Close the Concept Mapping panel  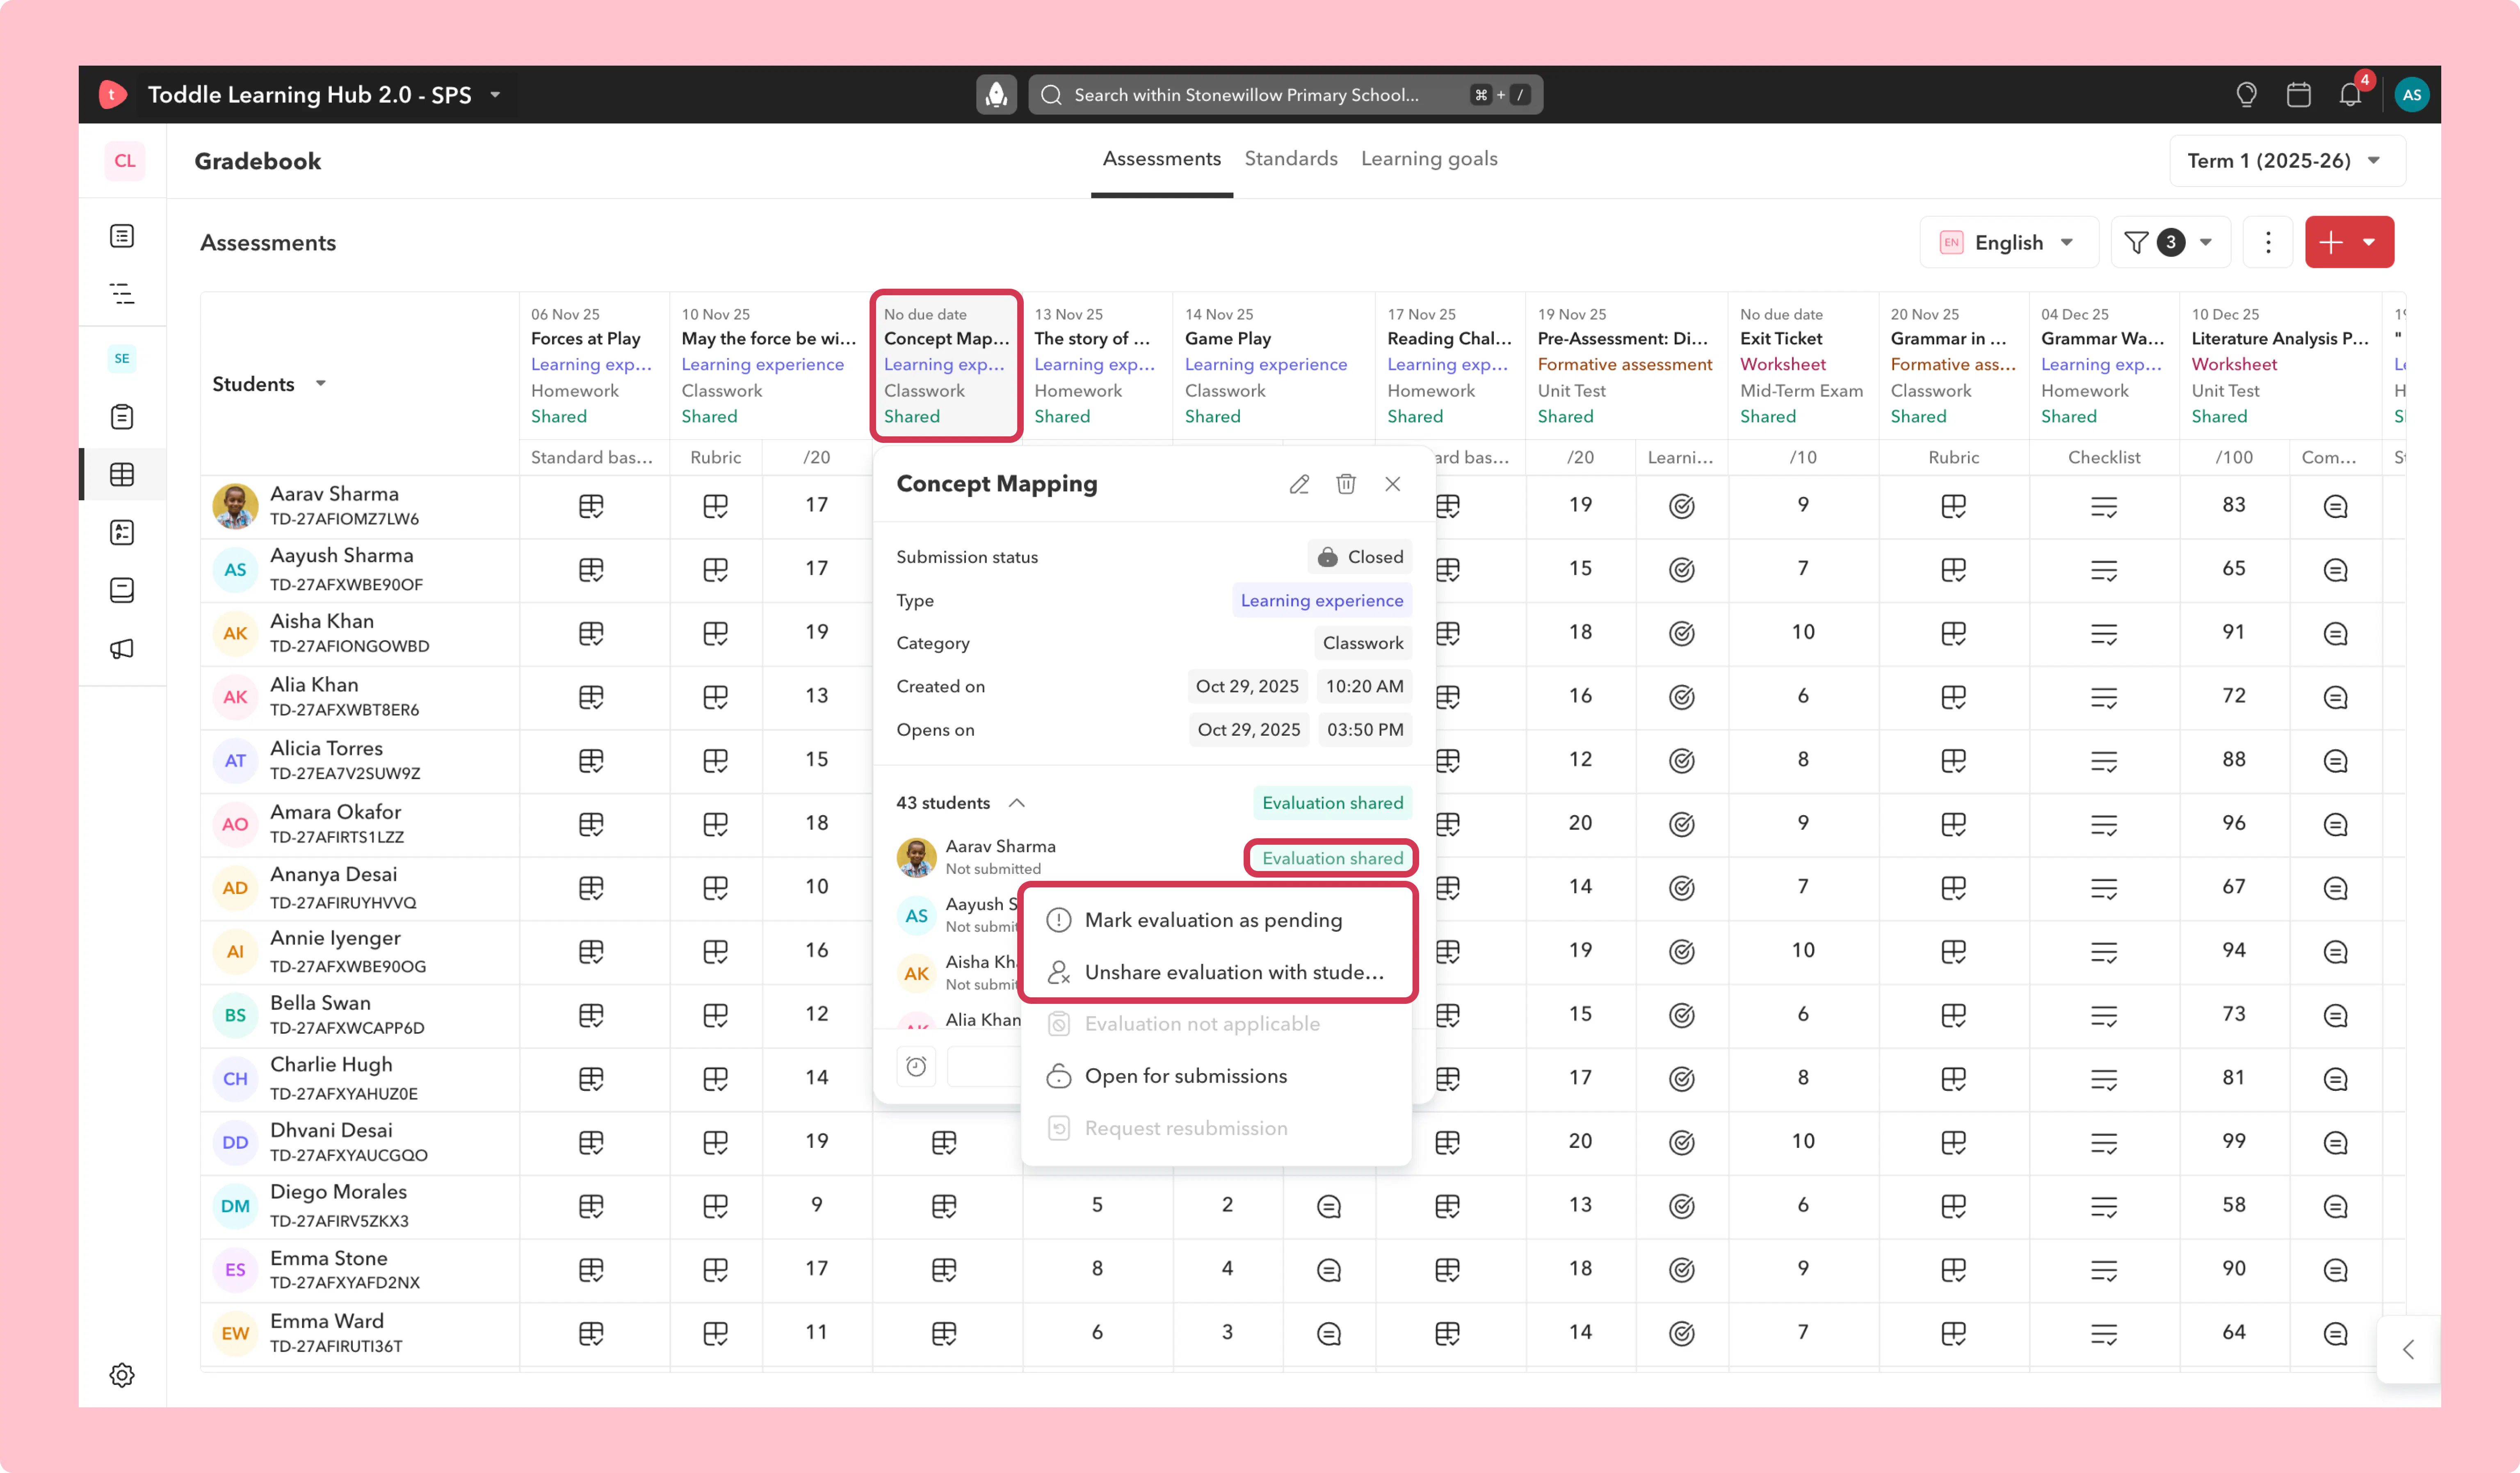point(1392,484)
